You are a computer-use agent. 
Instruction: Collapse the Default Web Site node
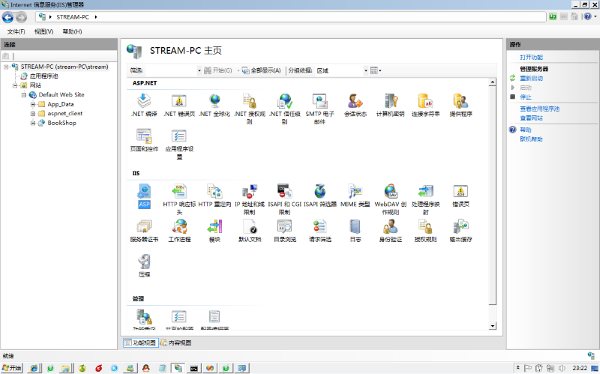click(24, 95)
